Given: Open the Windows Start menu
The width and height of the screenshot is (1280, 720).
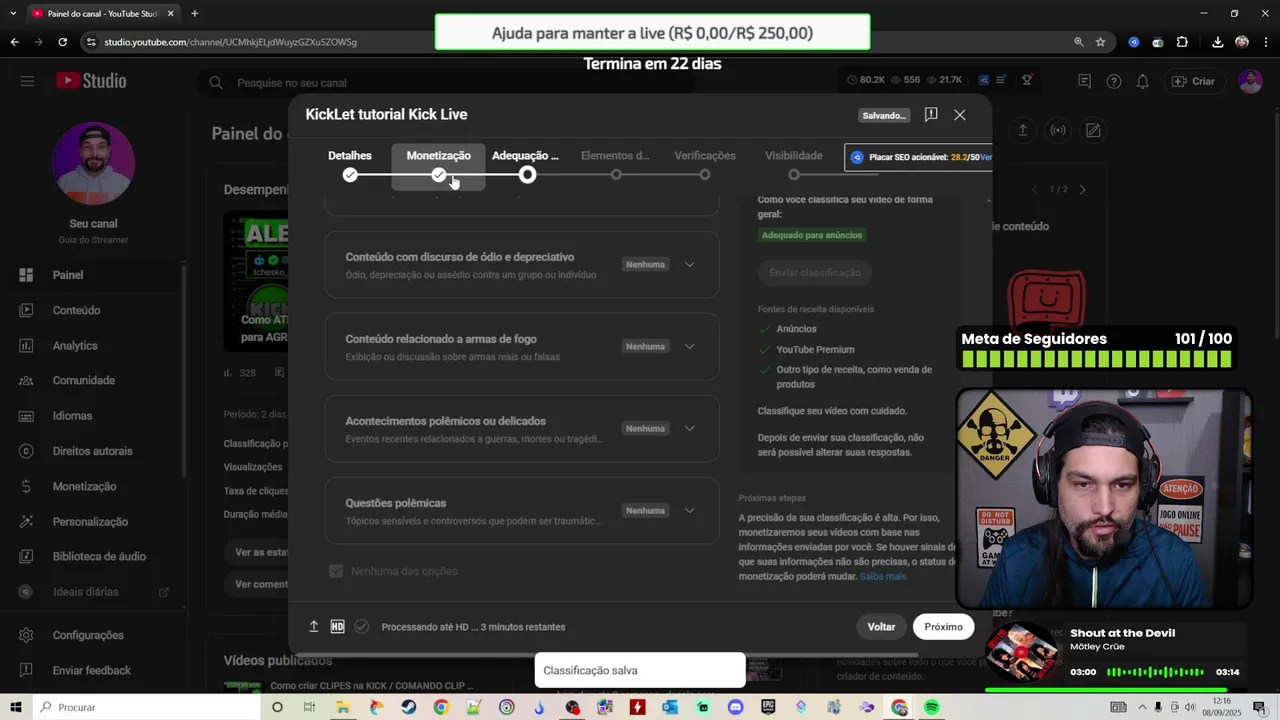Looking at the screenshot, I should [x=16, y=707].
